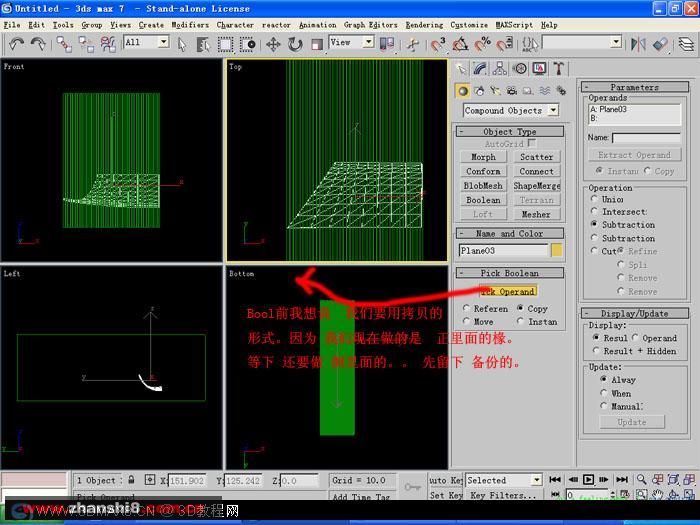The image size is (700, 525).
Task: Select the Union operation radio button
Action: 594,199
